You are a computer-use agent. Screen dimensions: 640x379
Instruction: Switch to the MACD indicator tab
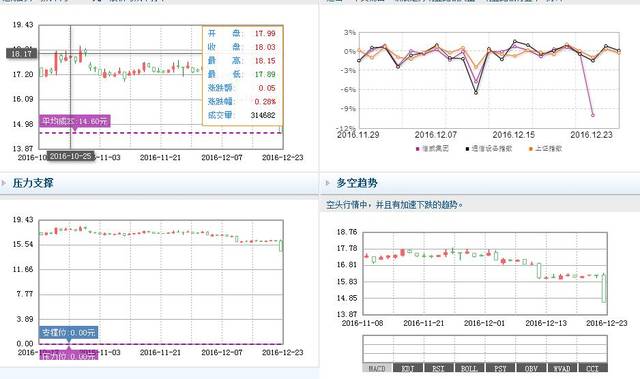click(x=377, y=368)
